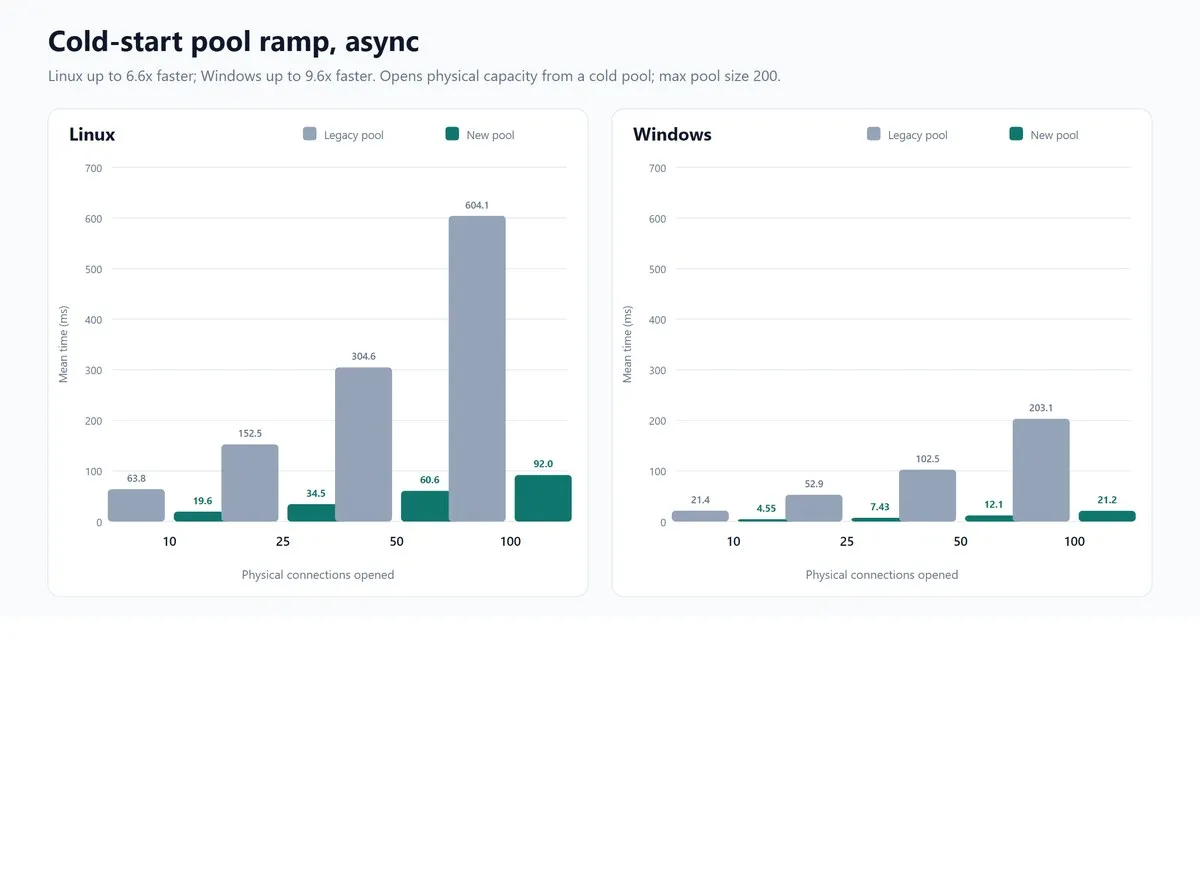Toggle Legacy pool label in Linux legend
The width and height of the screenshot is (1200, 896).
click(x=354, y=135)
